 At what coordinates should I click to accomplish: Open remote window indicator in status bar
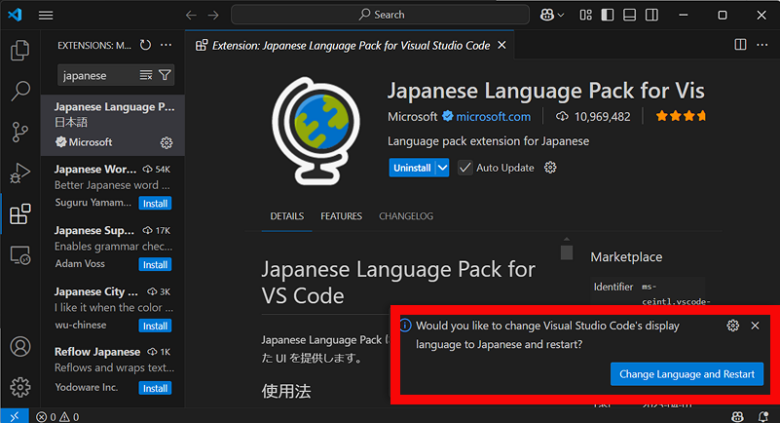tap(15, 416)
